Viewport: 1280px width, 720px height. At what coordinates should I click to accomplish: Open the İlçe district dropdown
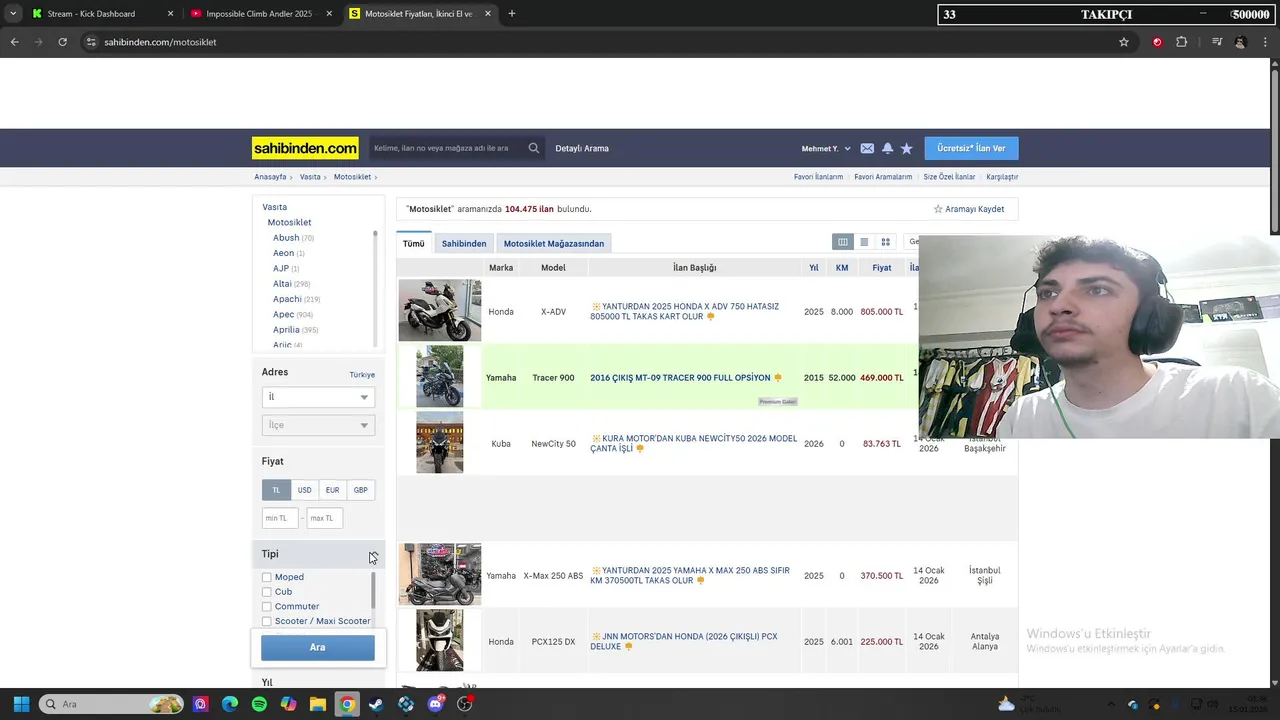coord(318,425)
